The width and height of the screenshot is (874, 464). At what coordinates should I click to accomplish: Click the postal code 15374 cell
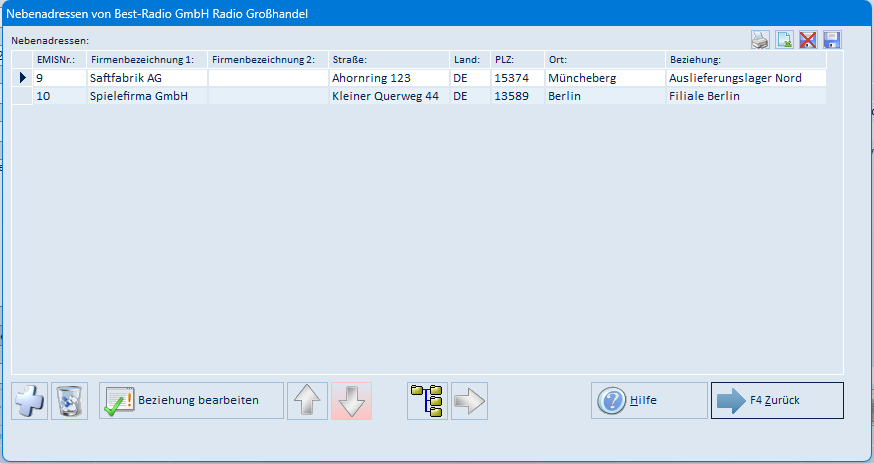[517, 78]
